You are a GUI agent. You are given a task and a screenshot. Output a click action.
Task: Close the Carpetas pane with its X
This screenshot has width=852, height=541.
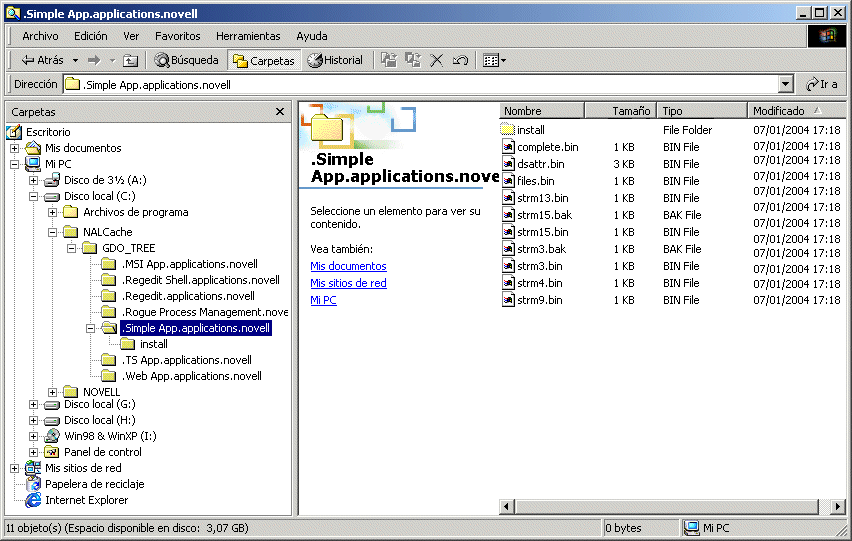[x=280, y=112]
